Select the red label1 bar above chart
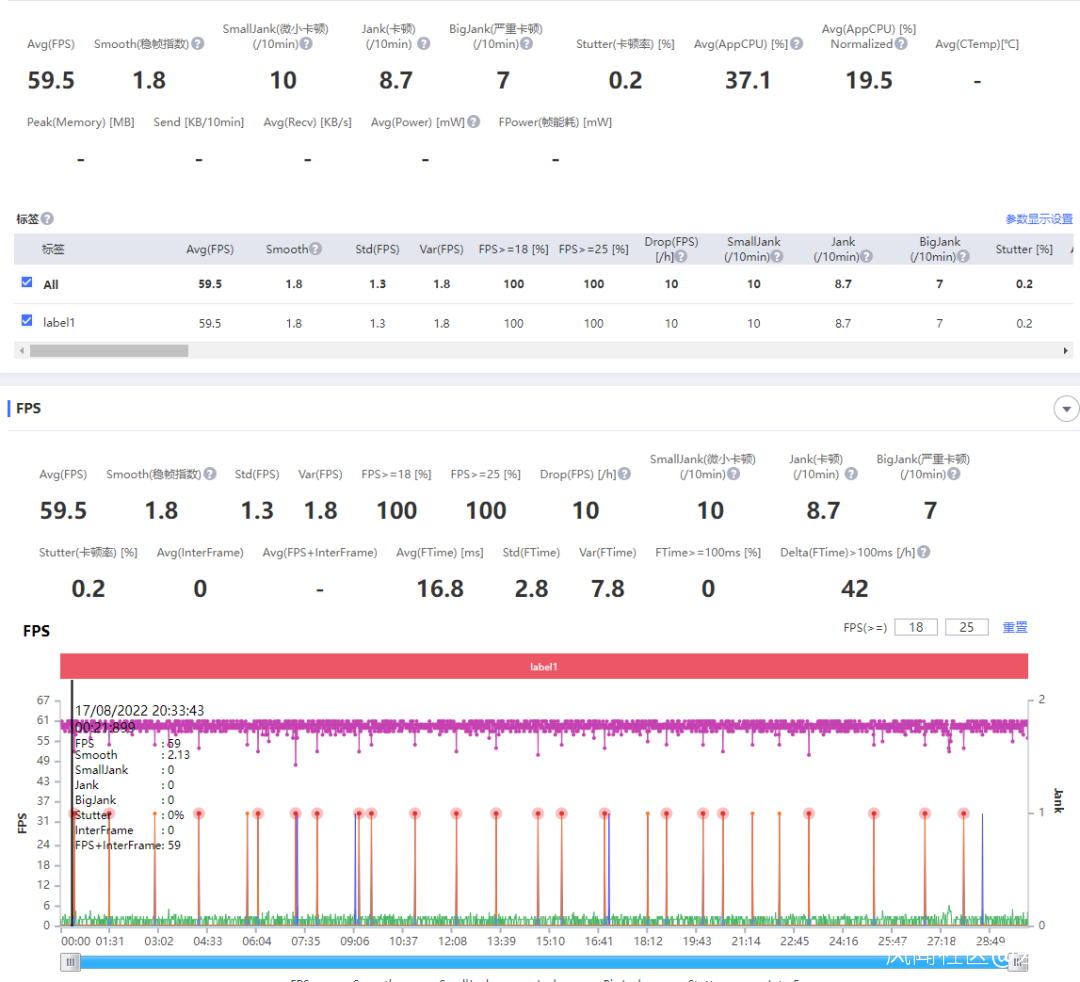1080x982 pixels. click(544, 666)
